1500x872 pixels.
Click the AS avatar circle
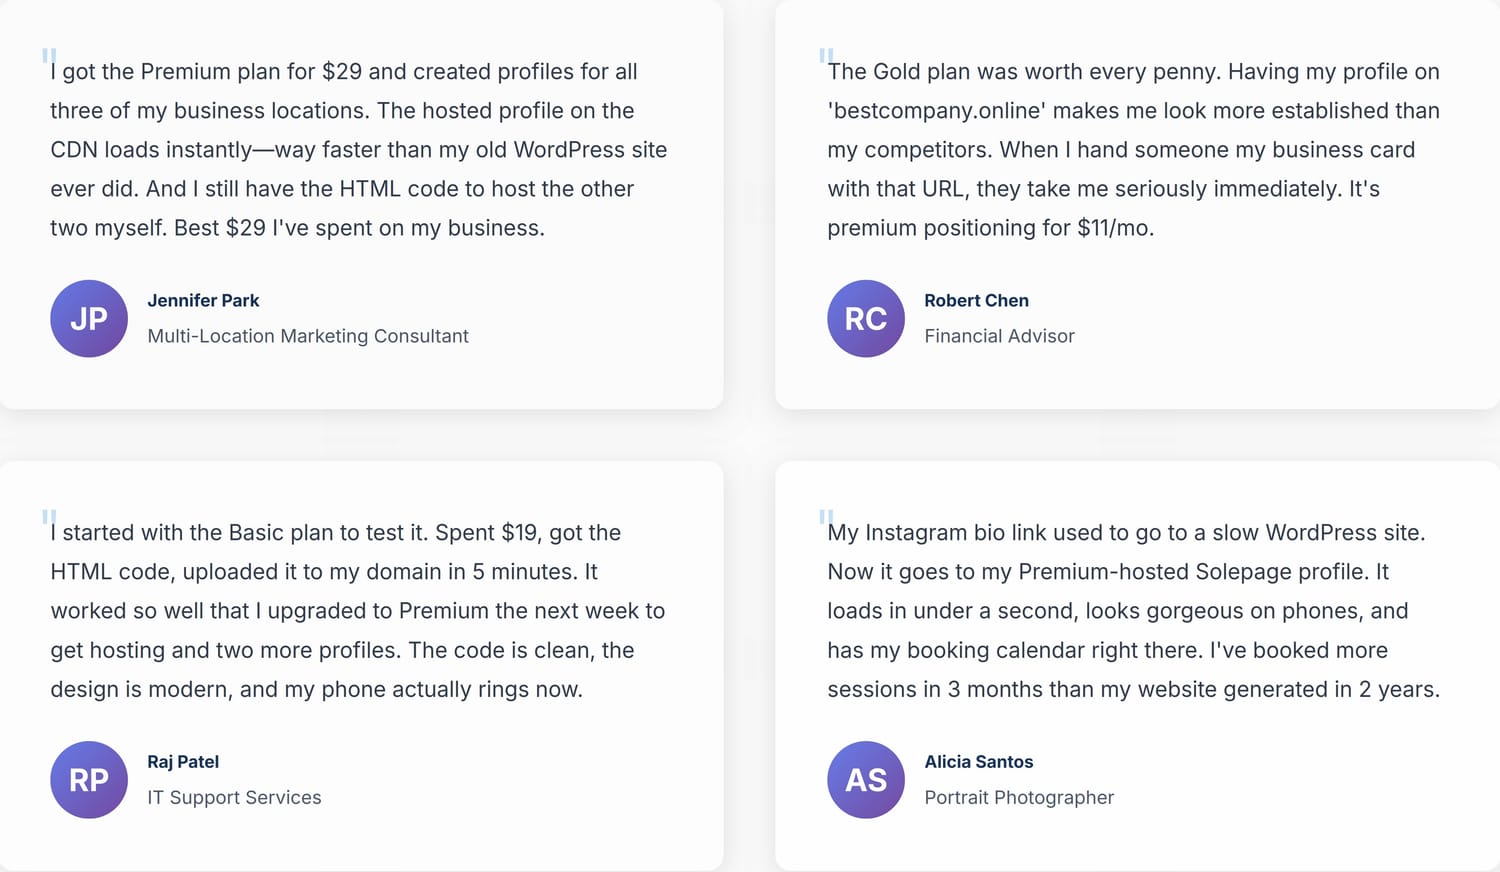(x=866, y=779)
